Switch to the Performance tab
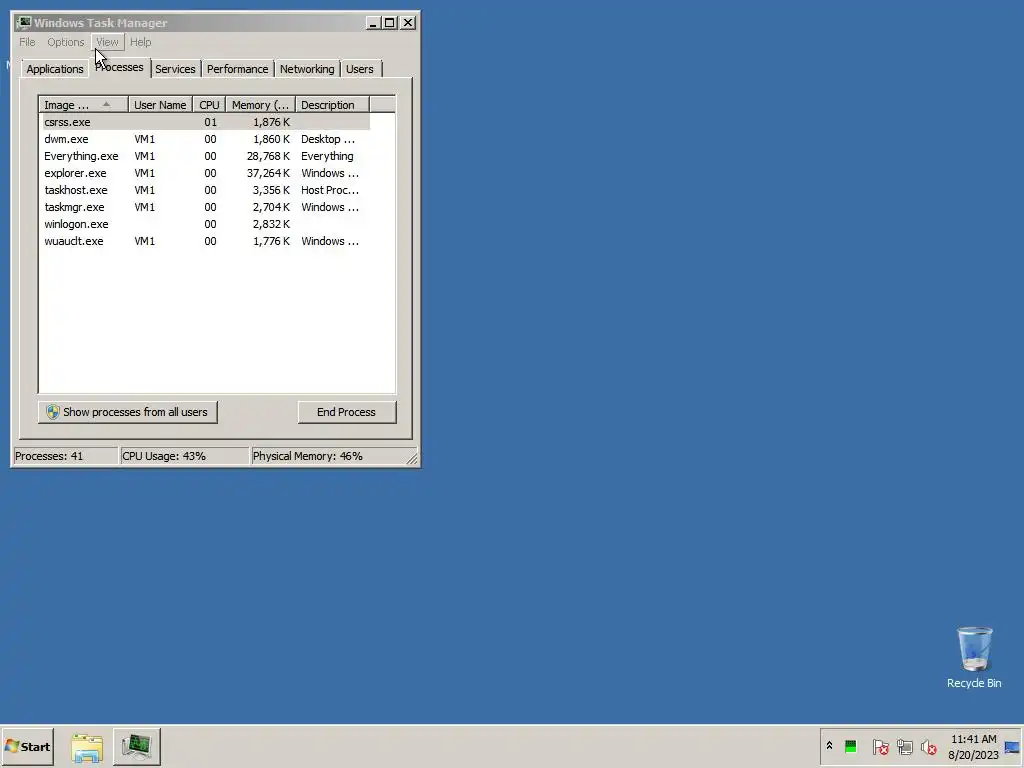The width and height of the screenshot is (1024, 768). coord(238,69)
